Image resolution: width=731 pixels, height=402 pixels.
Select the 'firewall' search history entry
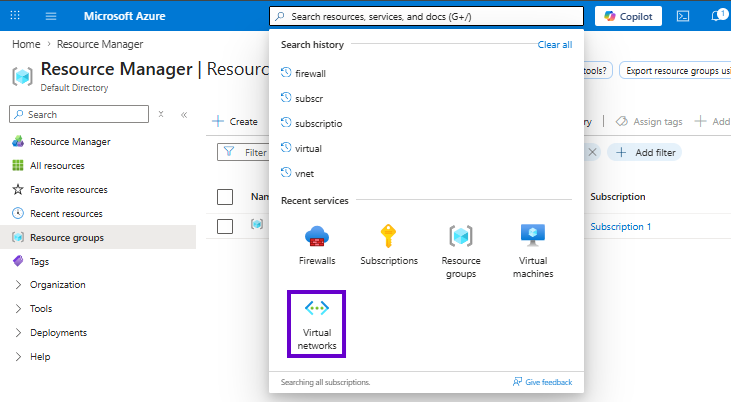310,74
